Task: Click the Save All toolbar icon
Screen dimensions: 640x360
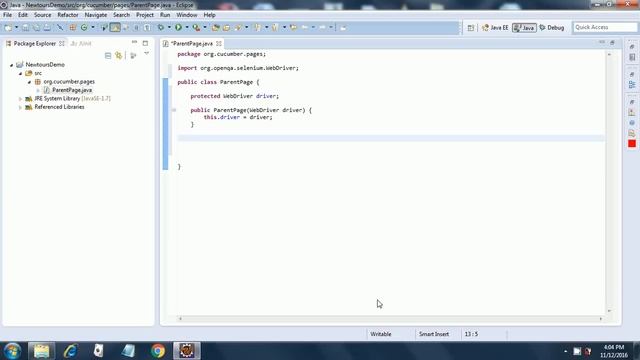Action: pos(36,27)
